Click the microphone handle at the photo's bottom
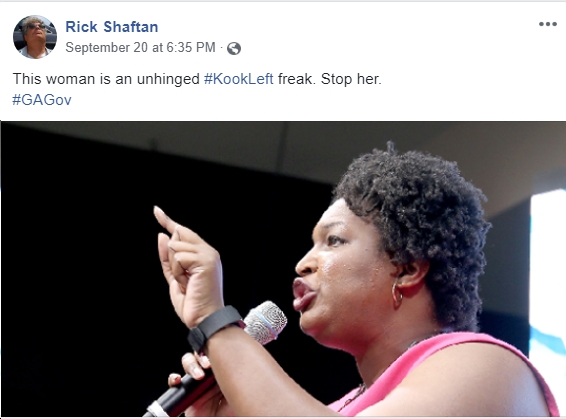This screenshot has height=419, width=566. click(180, 395)
